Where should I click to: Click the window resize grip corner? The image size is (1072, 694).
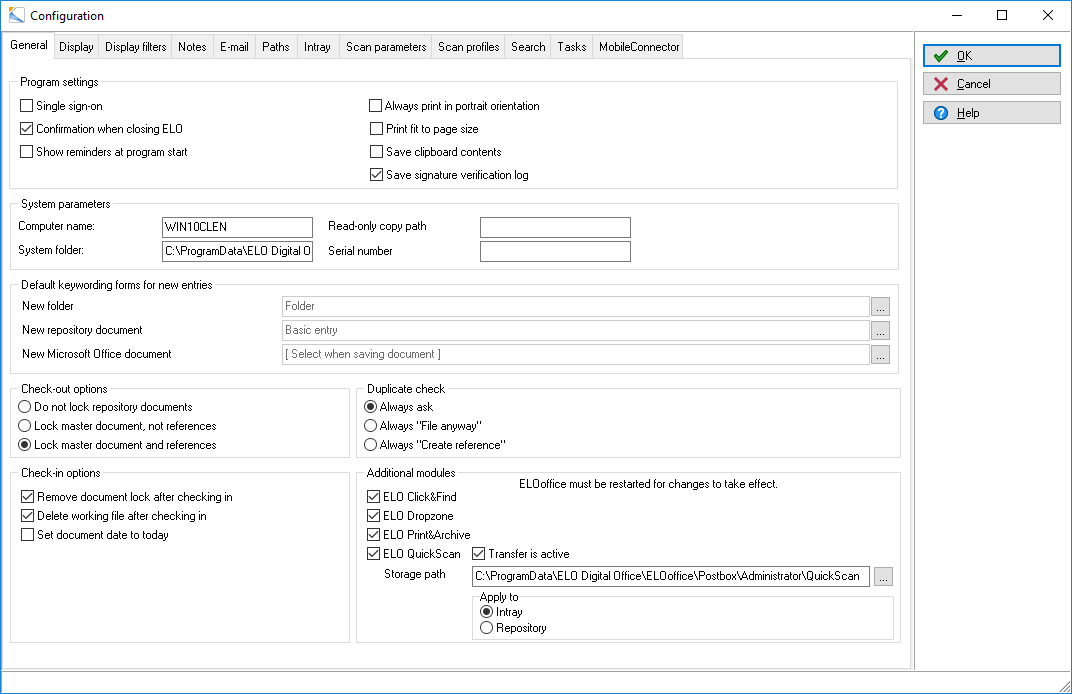tap(1064, 686)
